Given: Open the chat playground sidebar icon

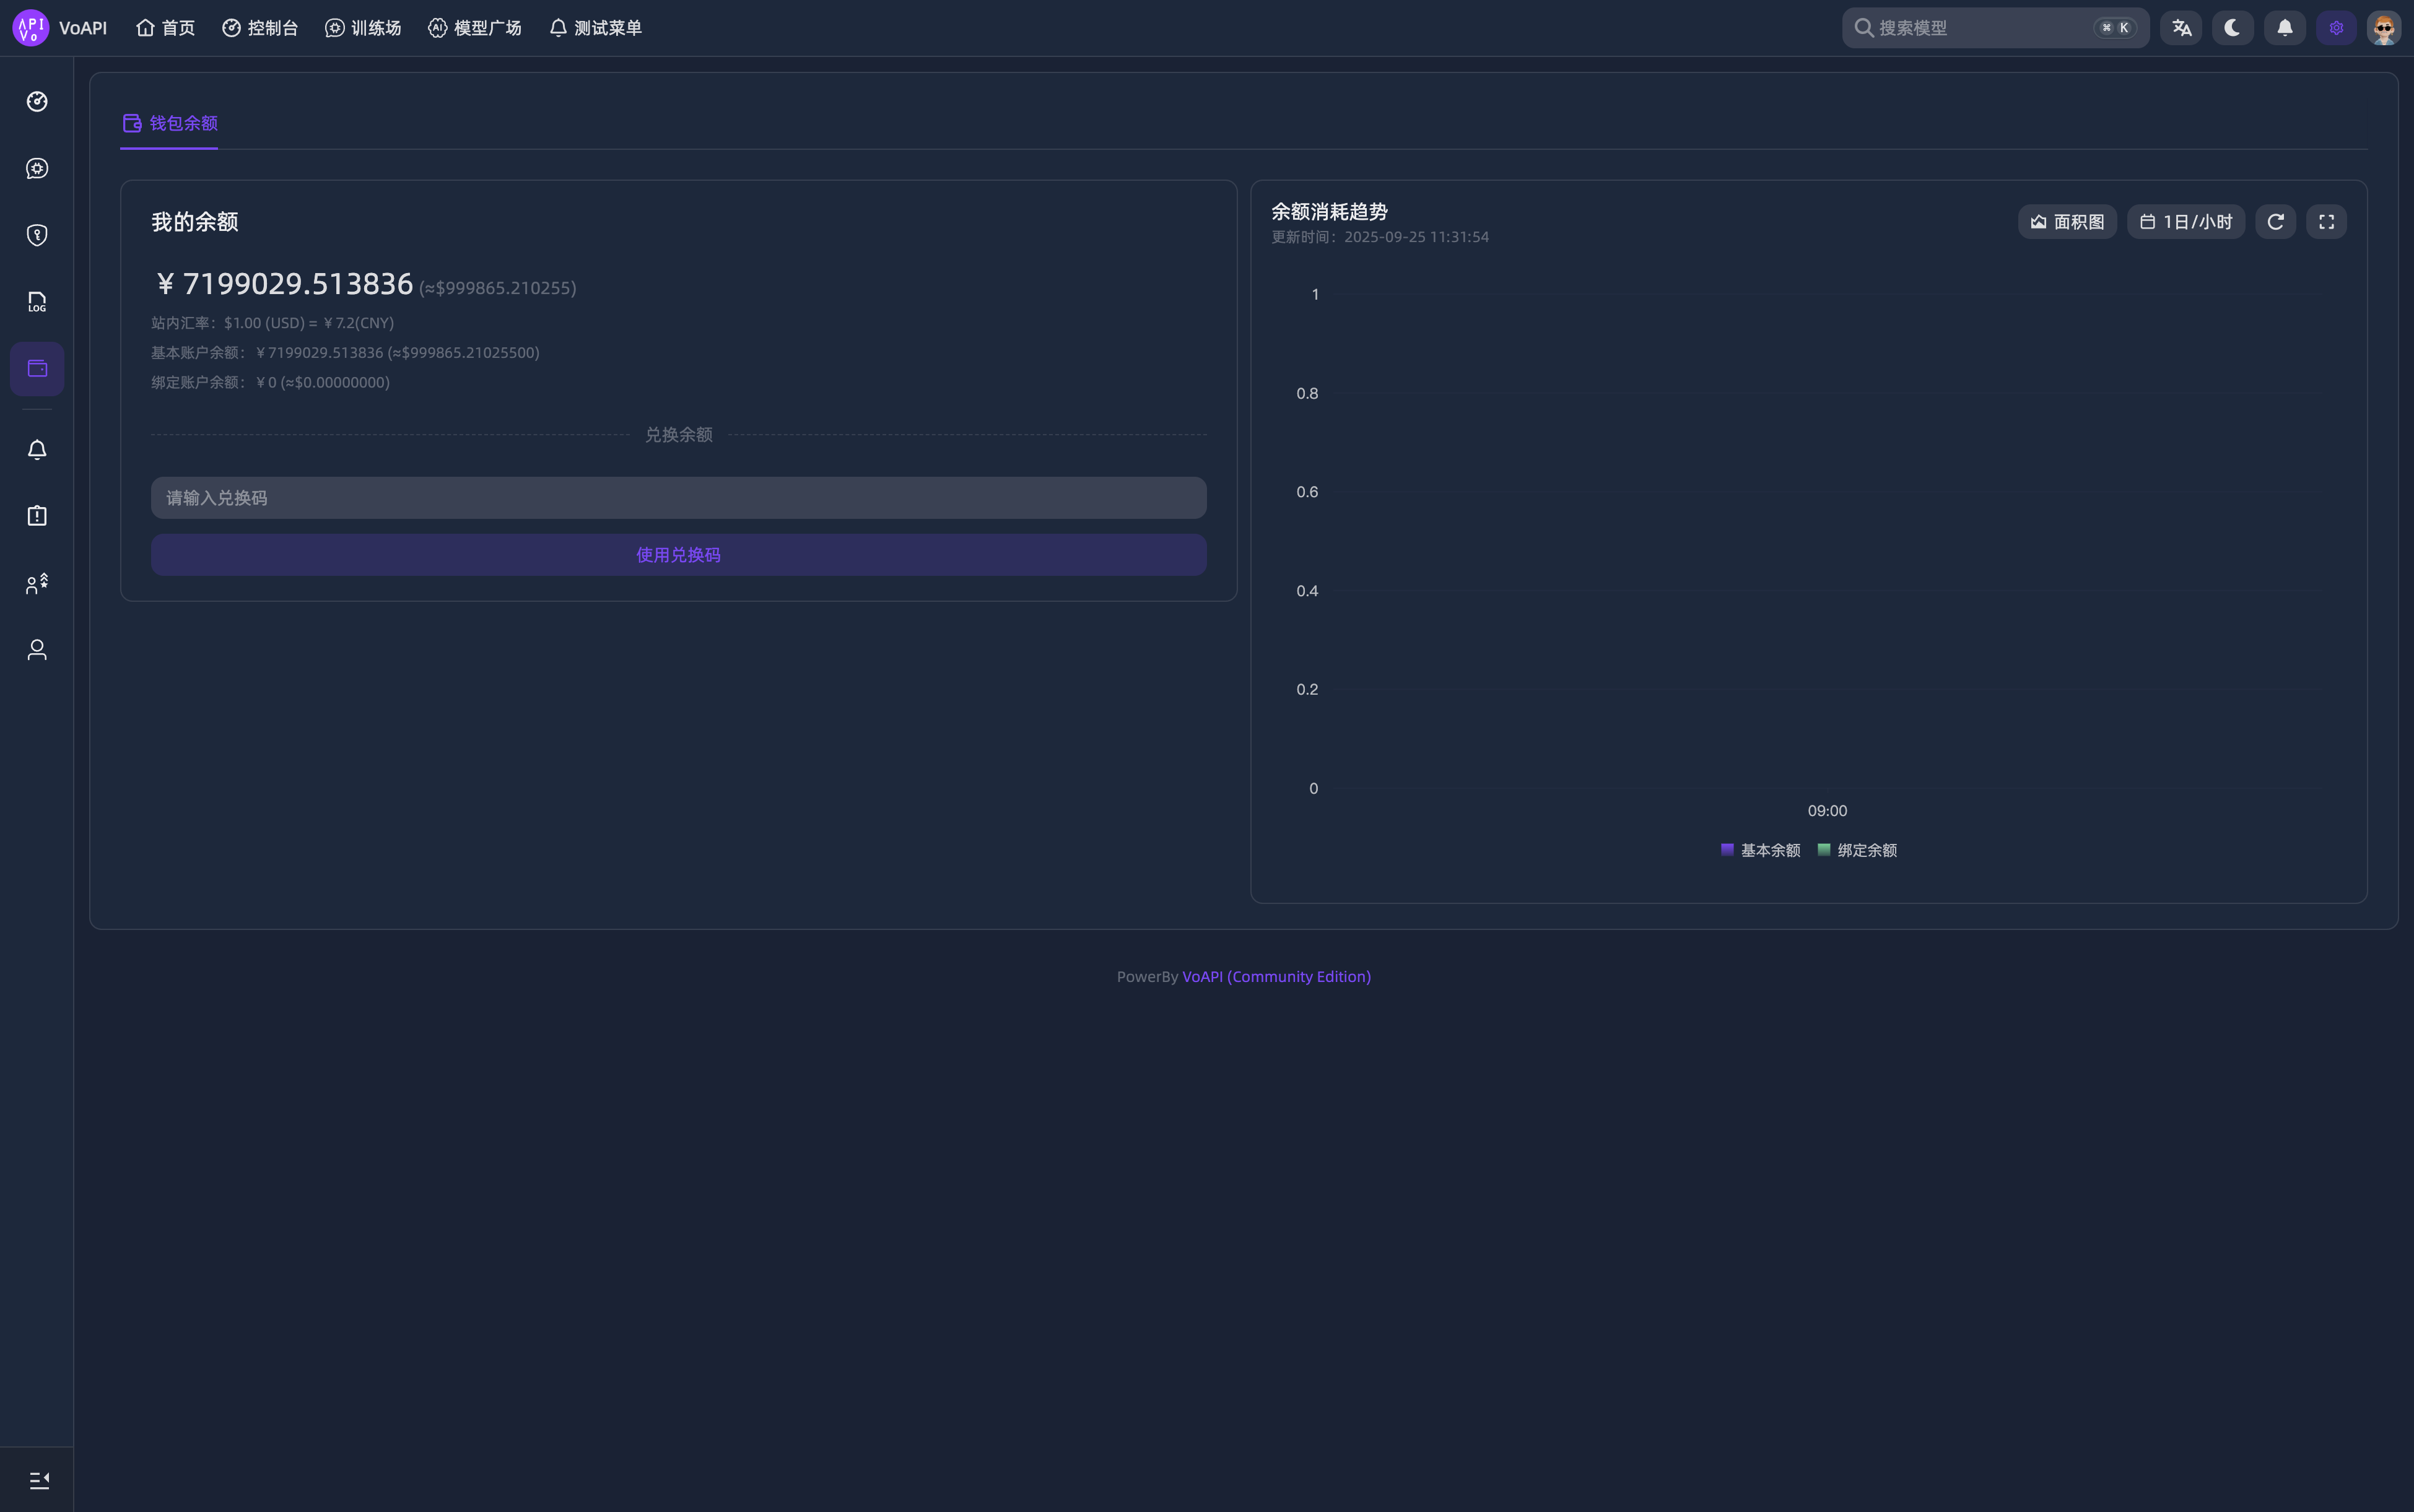Looking at the screenshot, I should (x=37, y=168).
